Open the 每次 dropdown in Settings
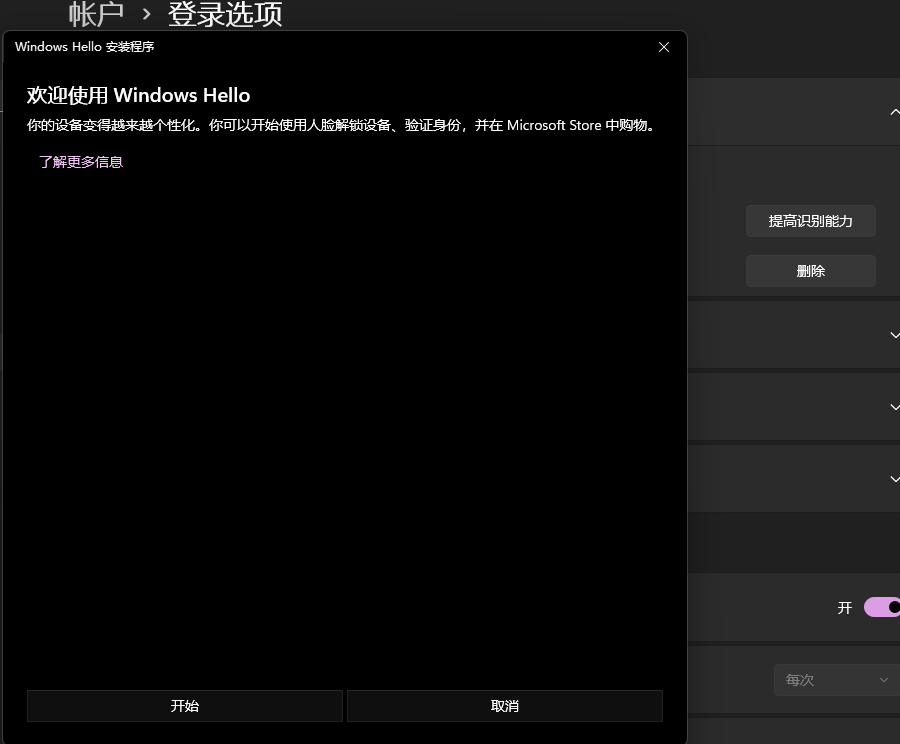Screen dimensions: 900x744 coord(837,680)
